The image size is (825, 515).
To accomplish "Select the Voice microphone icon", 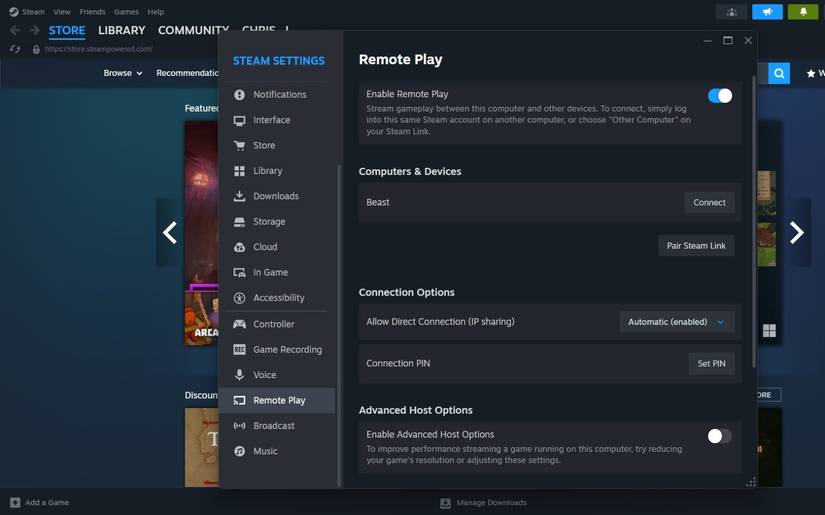I will click(239, 375).
